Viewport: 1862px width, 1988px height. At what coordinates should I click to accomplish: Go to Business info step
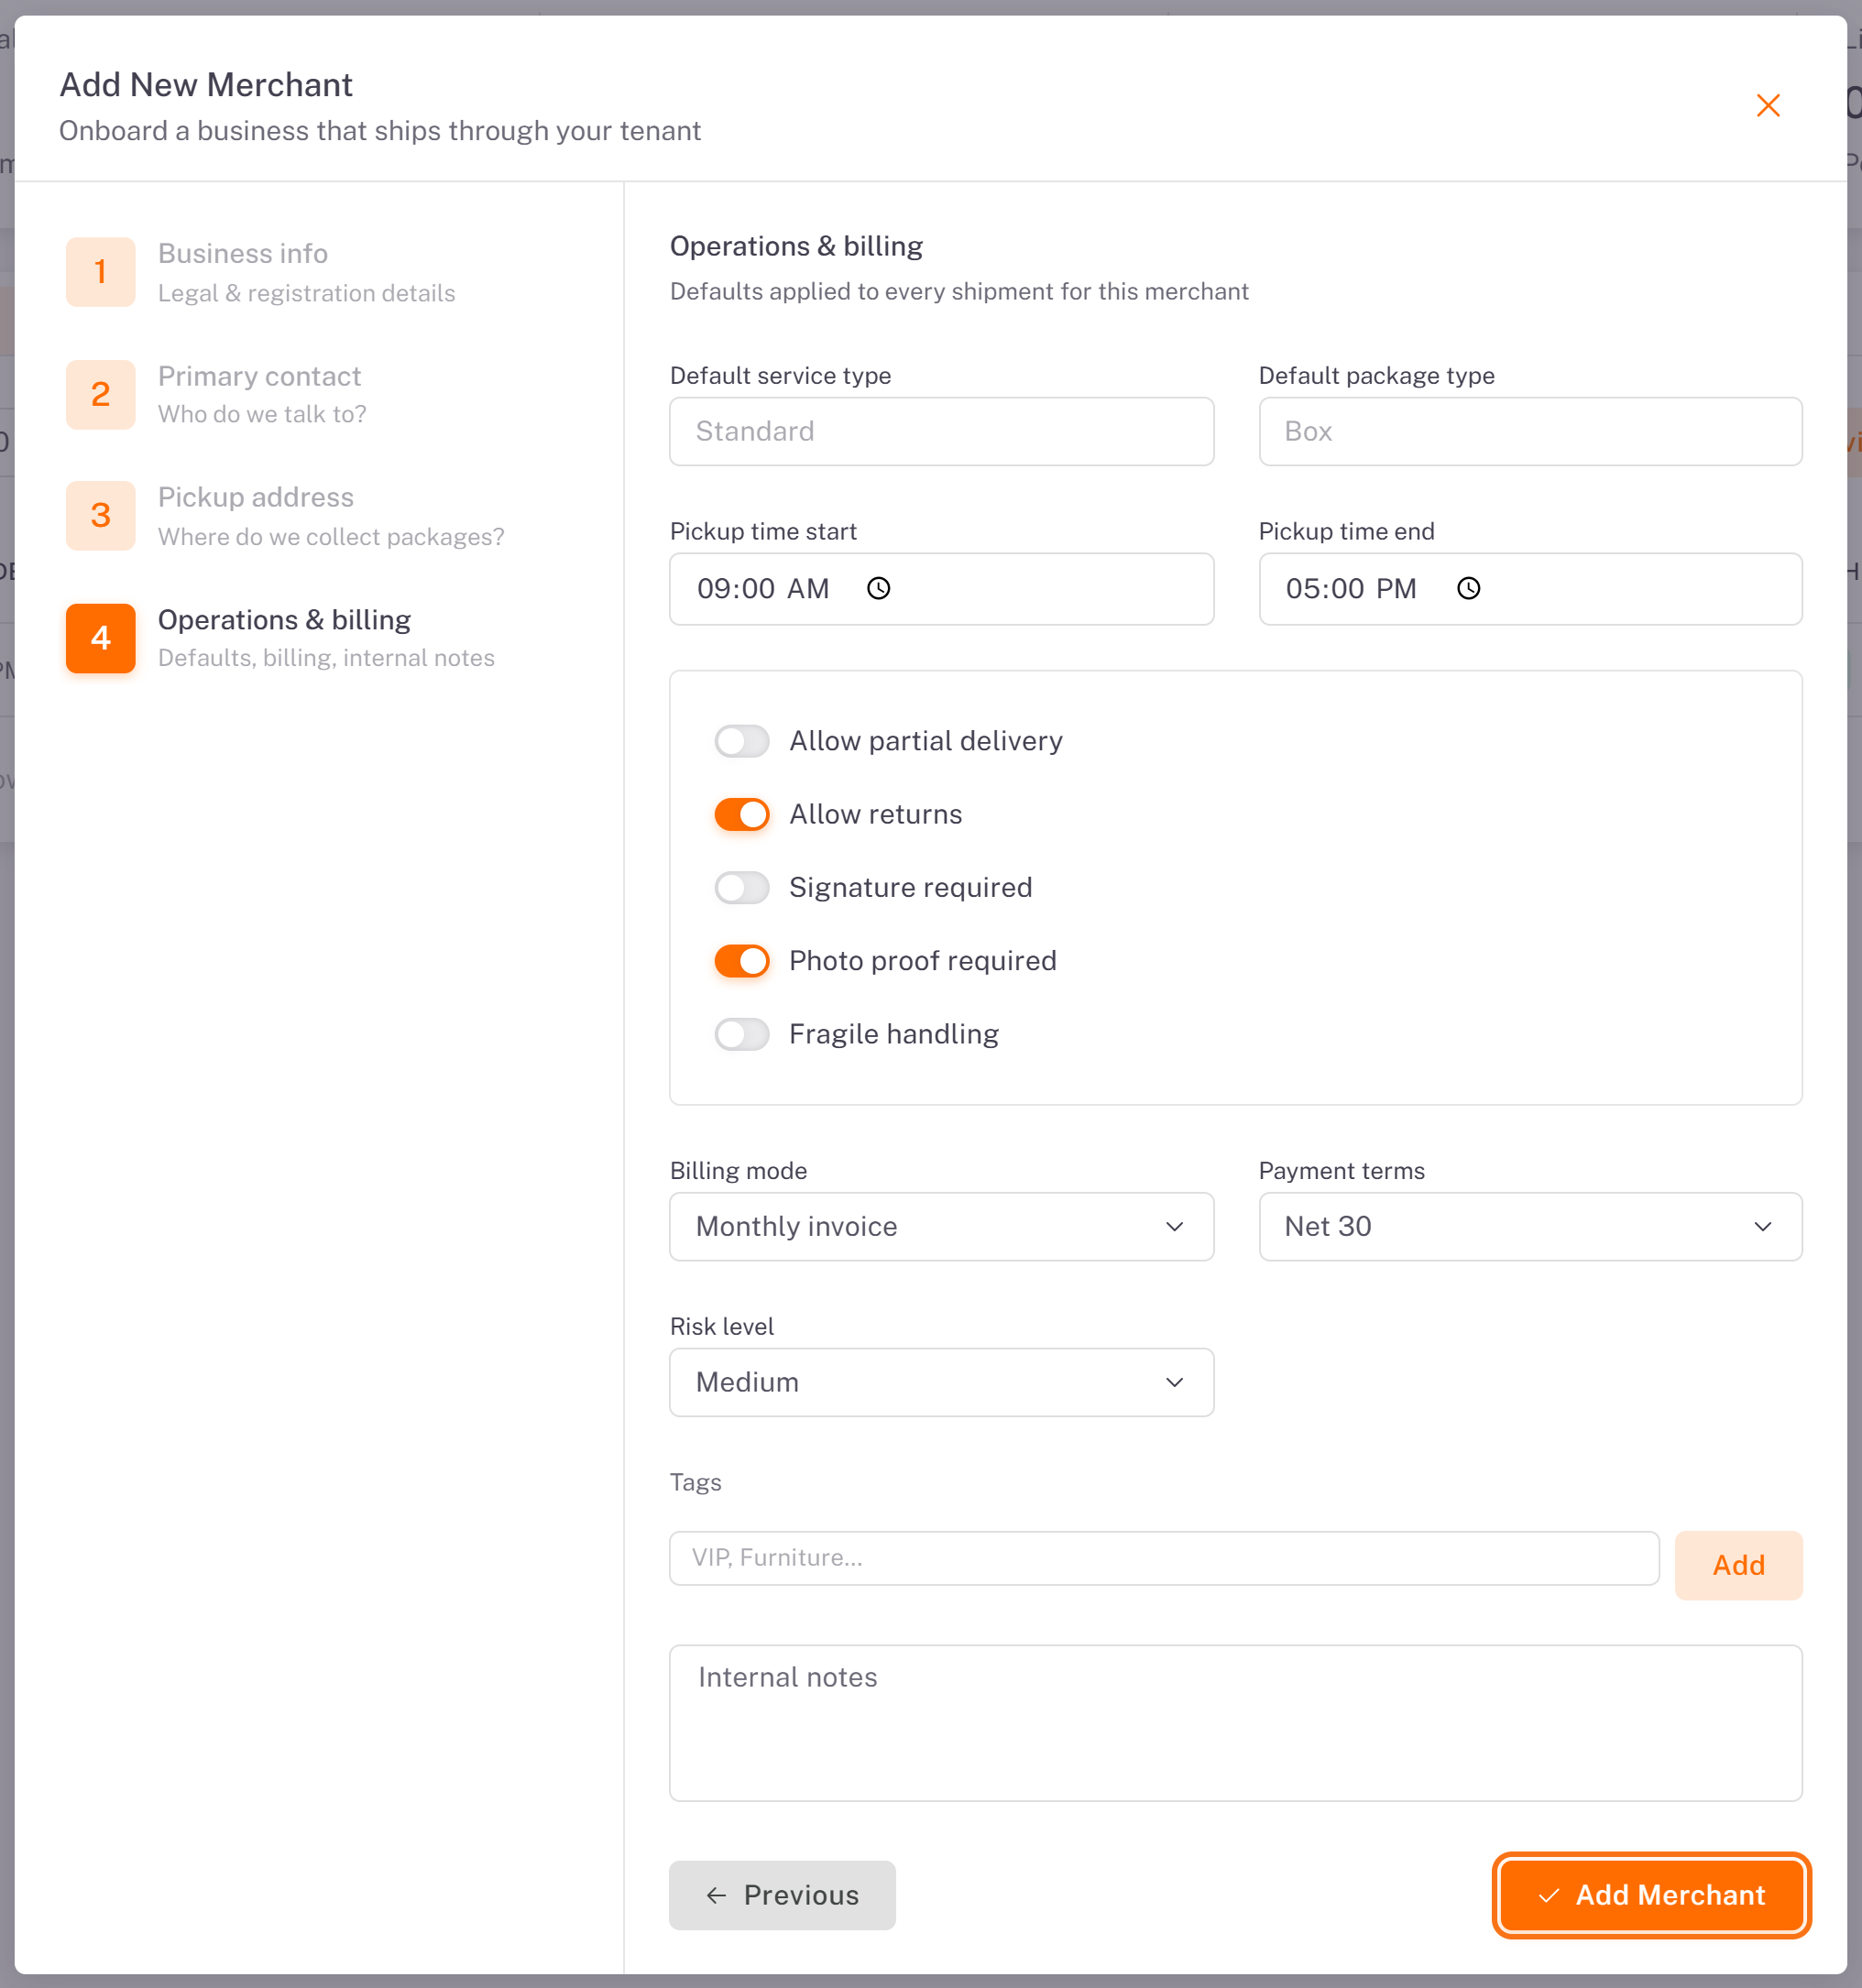pyautogui.click(x=261, y=272)
